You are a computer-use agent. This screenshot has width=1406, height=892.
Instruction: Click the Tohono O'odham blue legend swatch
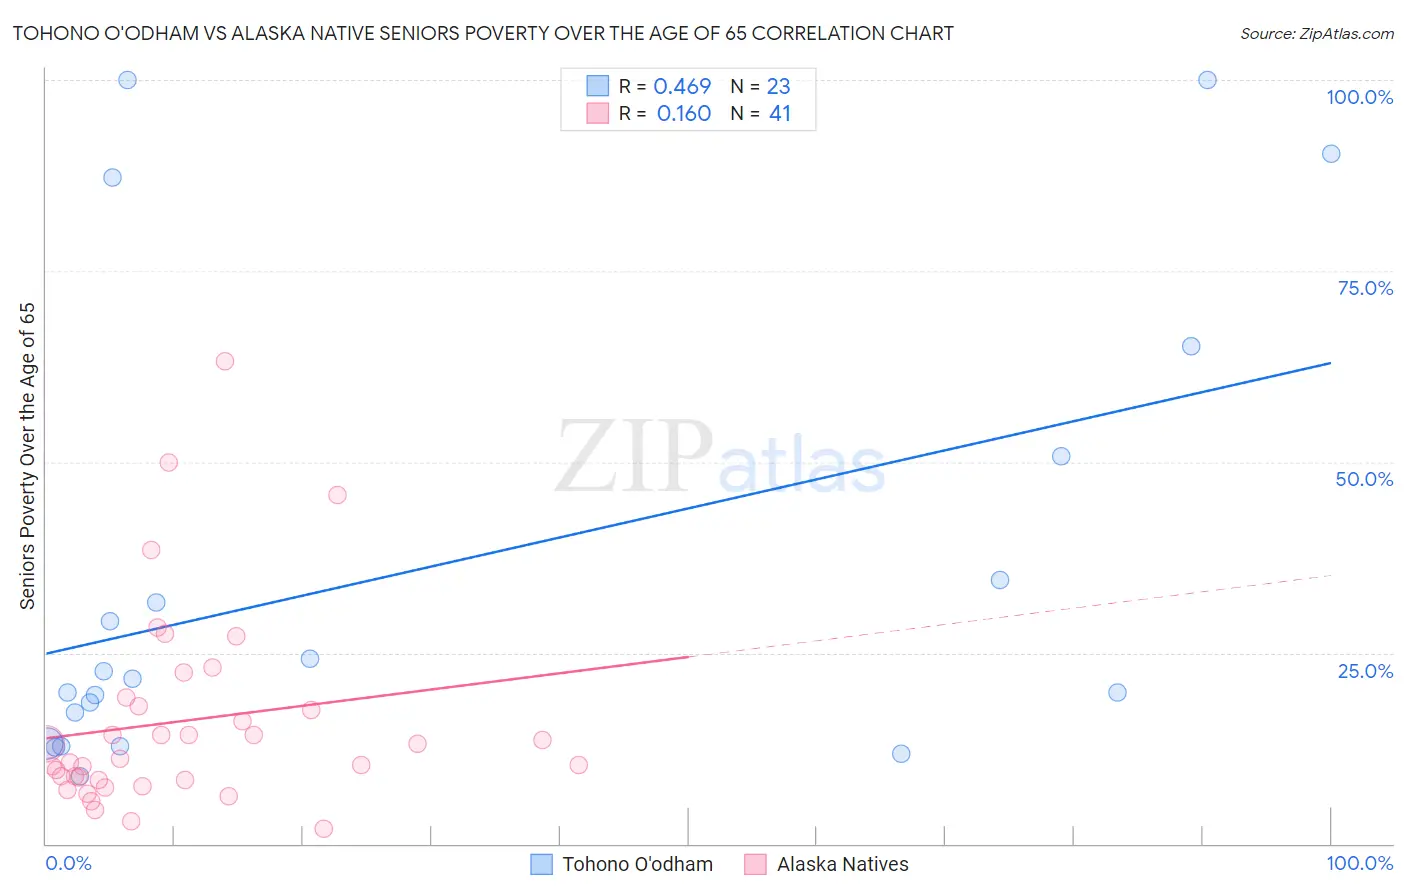pyautogui.click(x=541, y=864)
